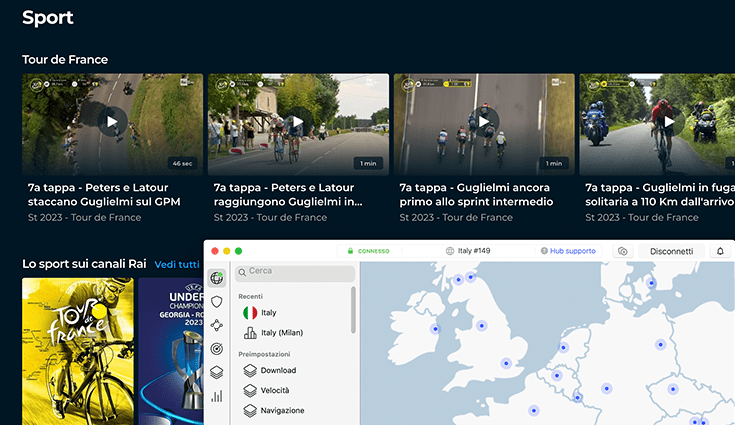Click into the Cerca search field
Screen dimensions: 735x425
pyautogui.click(x=295, y=273)
